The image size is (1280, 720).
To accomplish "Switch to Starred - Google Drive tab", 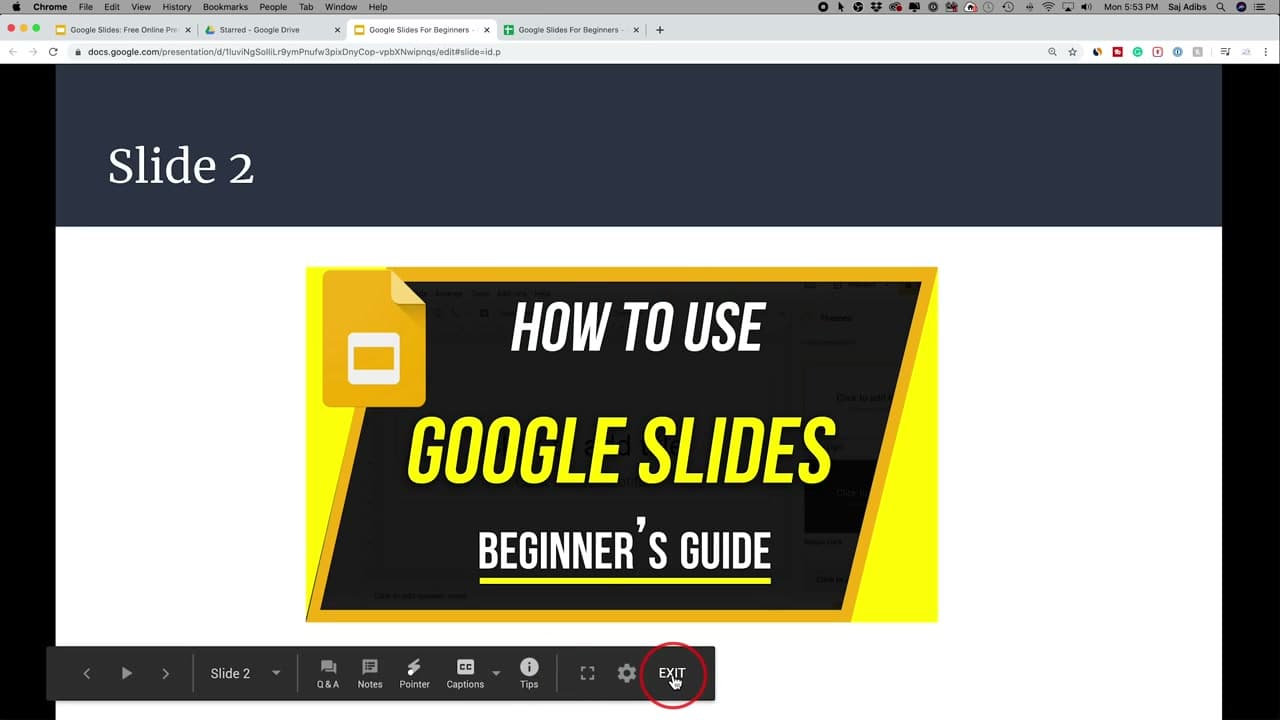I will pyautogui.click(x=270, y=30).
